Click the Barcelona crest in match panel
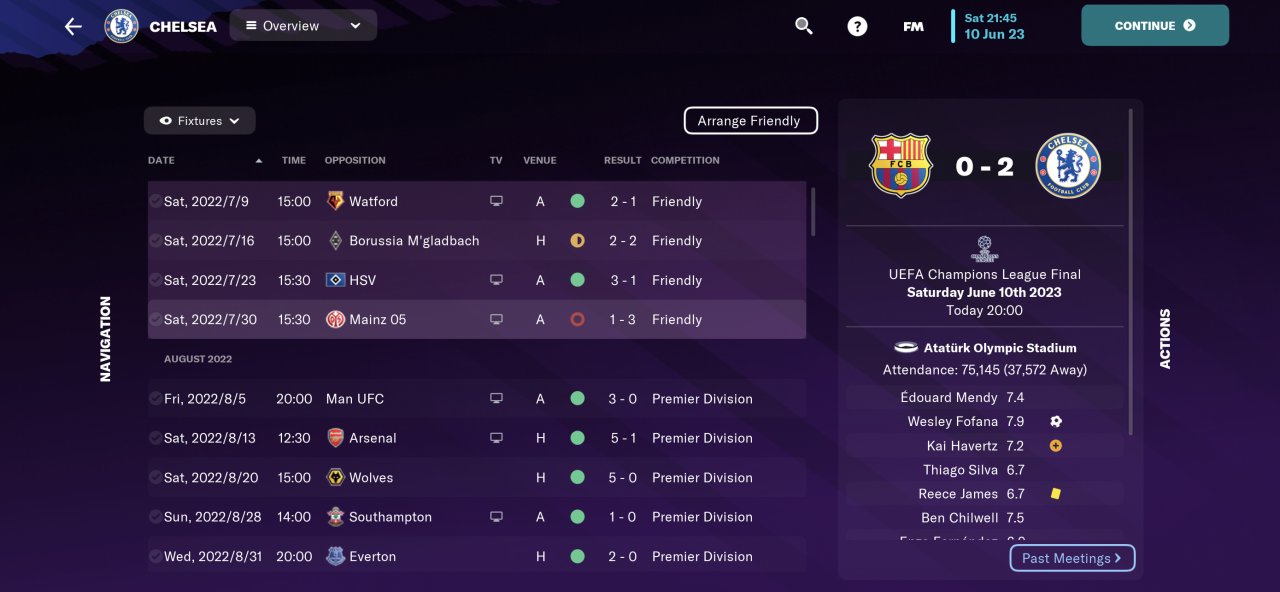The image size is (1280, 592). click(x=901, y=166)
